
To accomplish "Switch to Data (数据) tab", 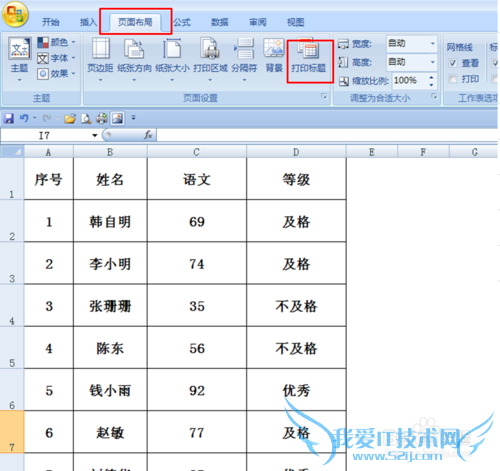I will [220, 22].
